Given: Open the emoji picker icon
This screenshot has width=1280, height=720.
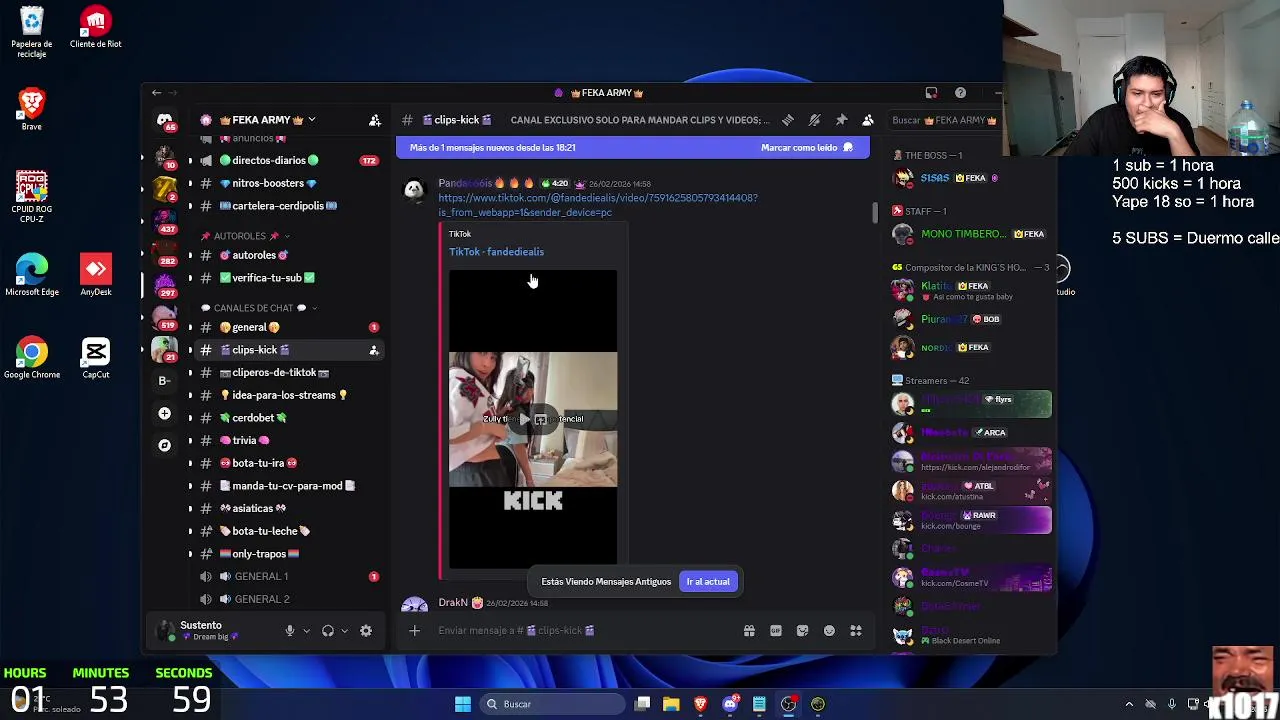Looking at the screenshot, I should pos(829,631).
